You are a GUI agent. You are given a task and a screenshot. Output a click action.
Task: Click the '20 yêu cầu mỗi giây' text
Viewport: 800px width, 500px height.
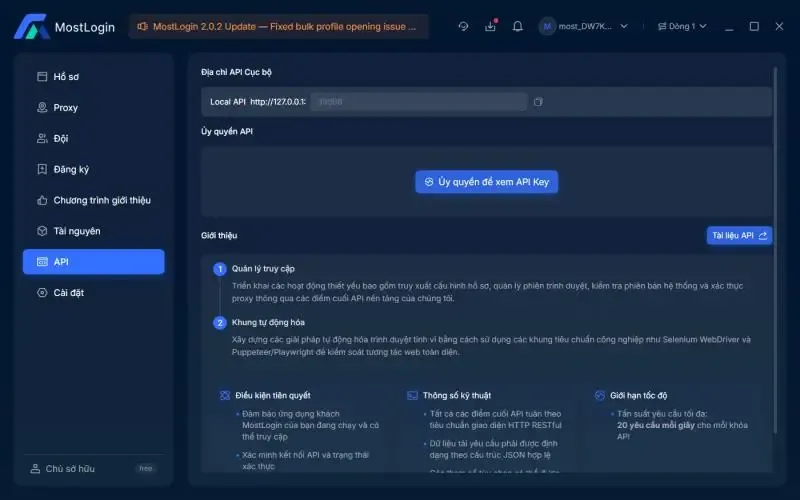tap(656, 425)
